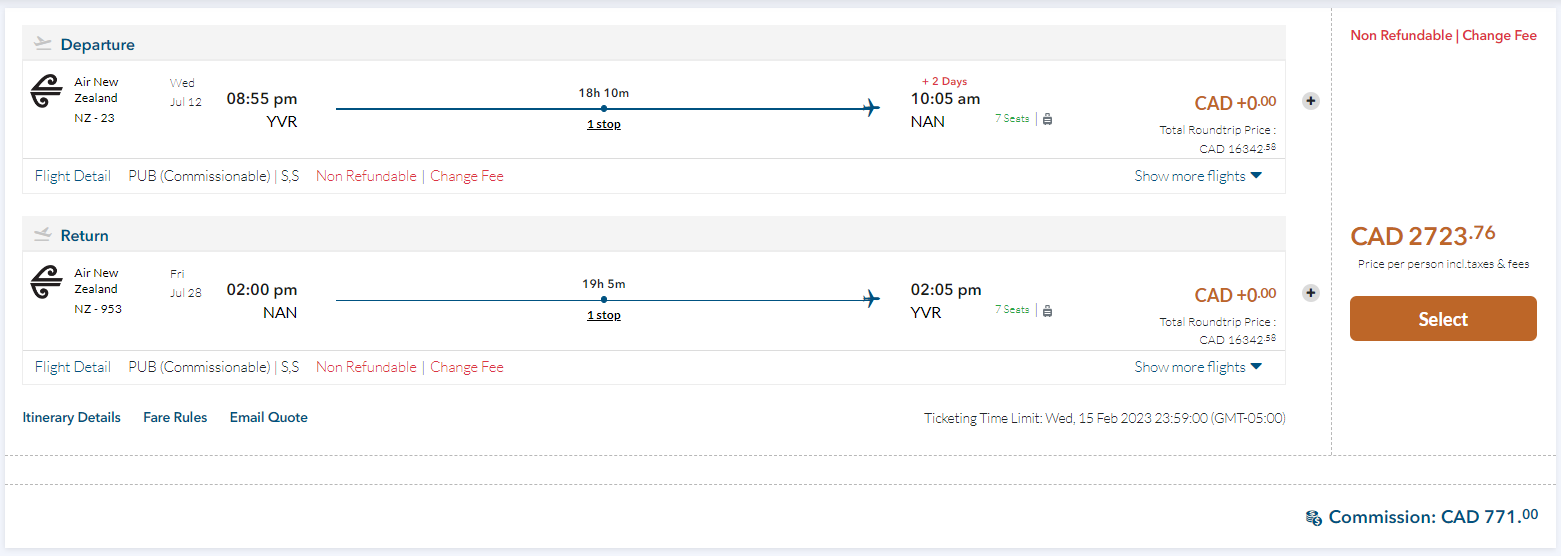View Flight Detail for the return flight
The image size is (1561, 556).
72,367
